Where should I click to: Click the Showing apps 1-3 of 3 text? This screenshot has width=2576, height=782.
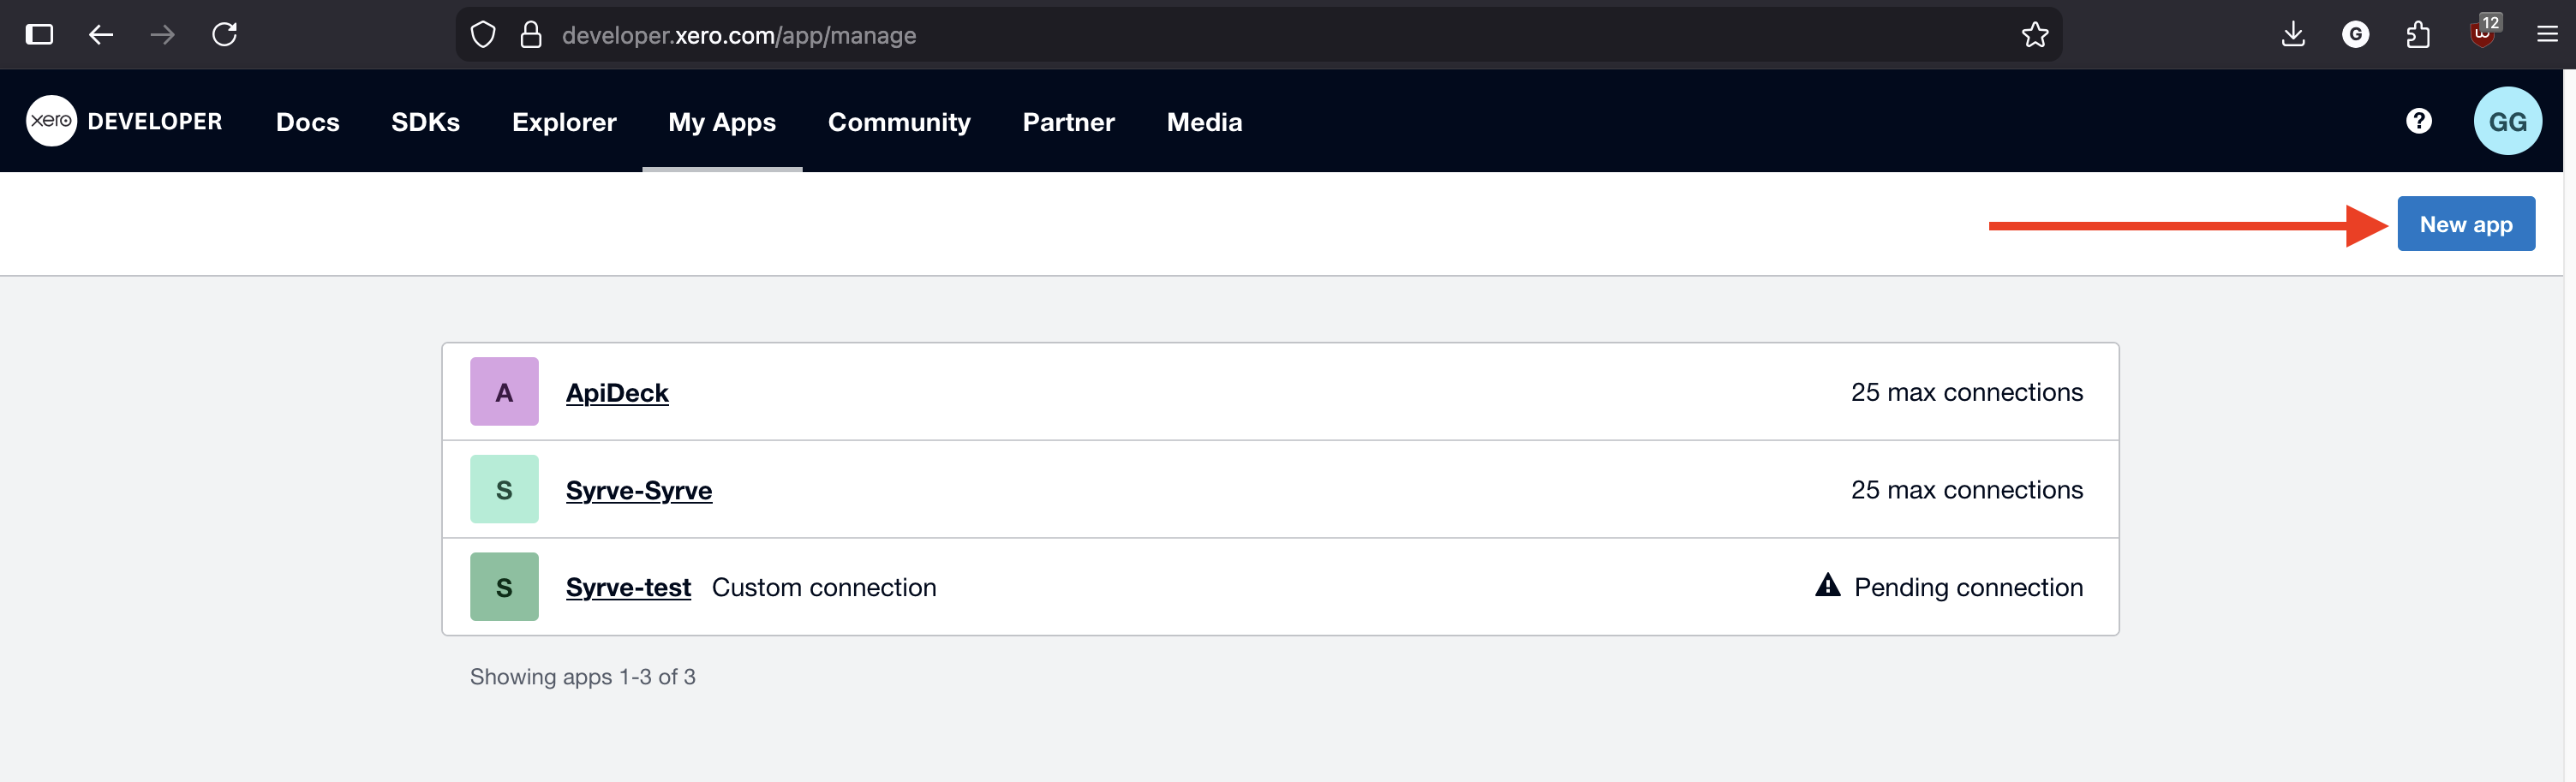pyautogui.click(x=583, y=677)
